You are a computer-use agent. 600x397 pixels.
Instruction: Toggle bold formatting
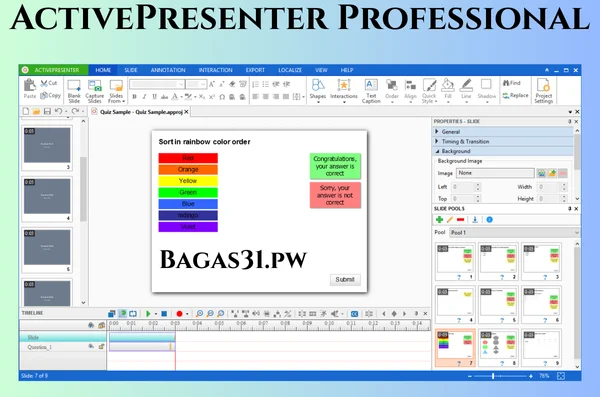(x=134, y=97)
